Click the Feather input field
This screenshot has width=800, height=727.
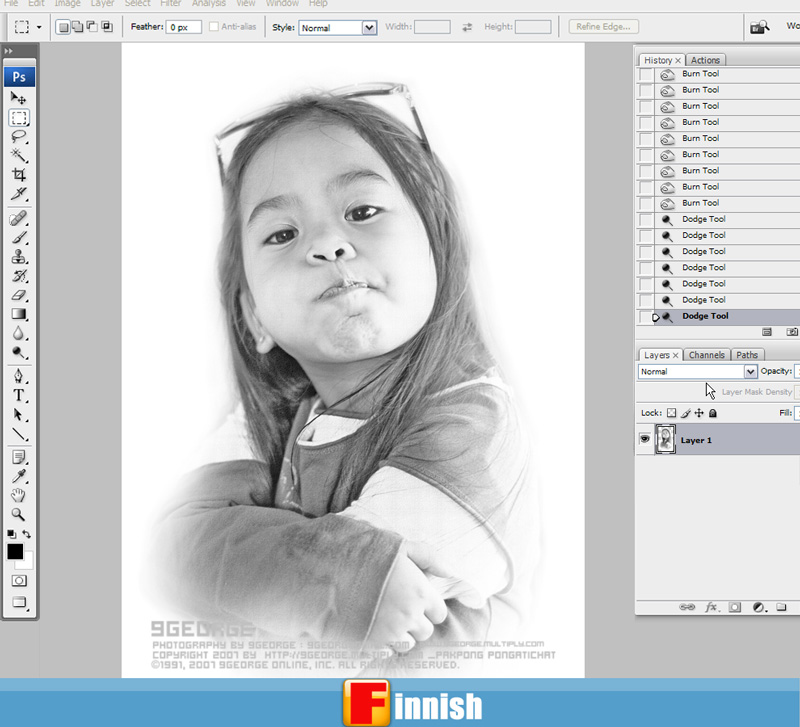click(183, 27)
